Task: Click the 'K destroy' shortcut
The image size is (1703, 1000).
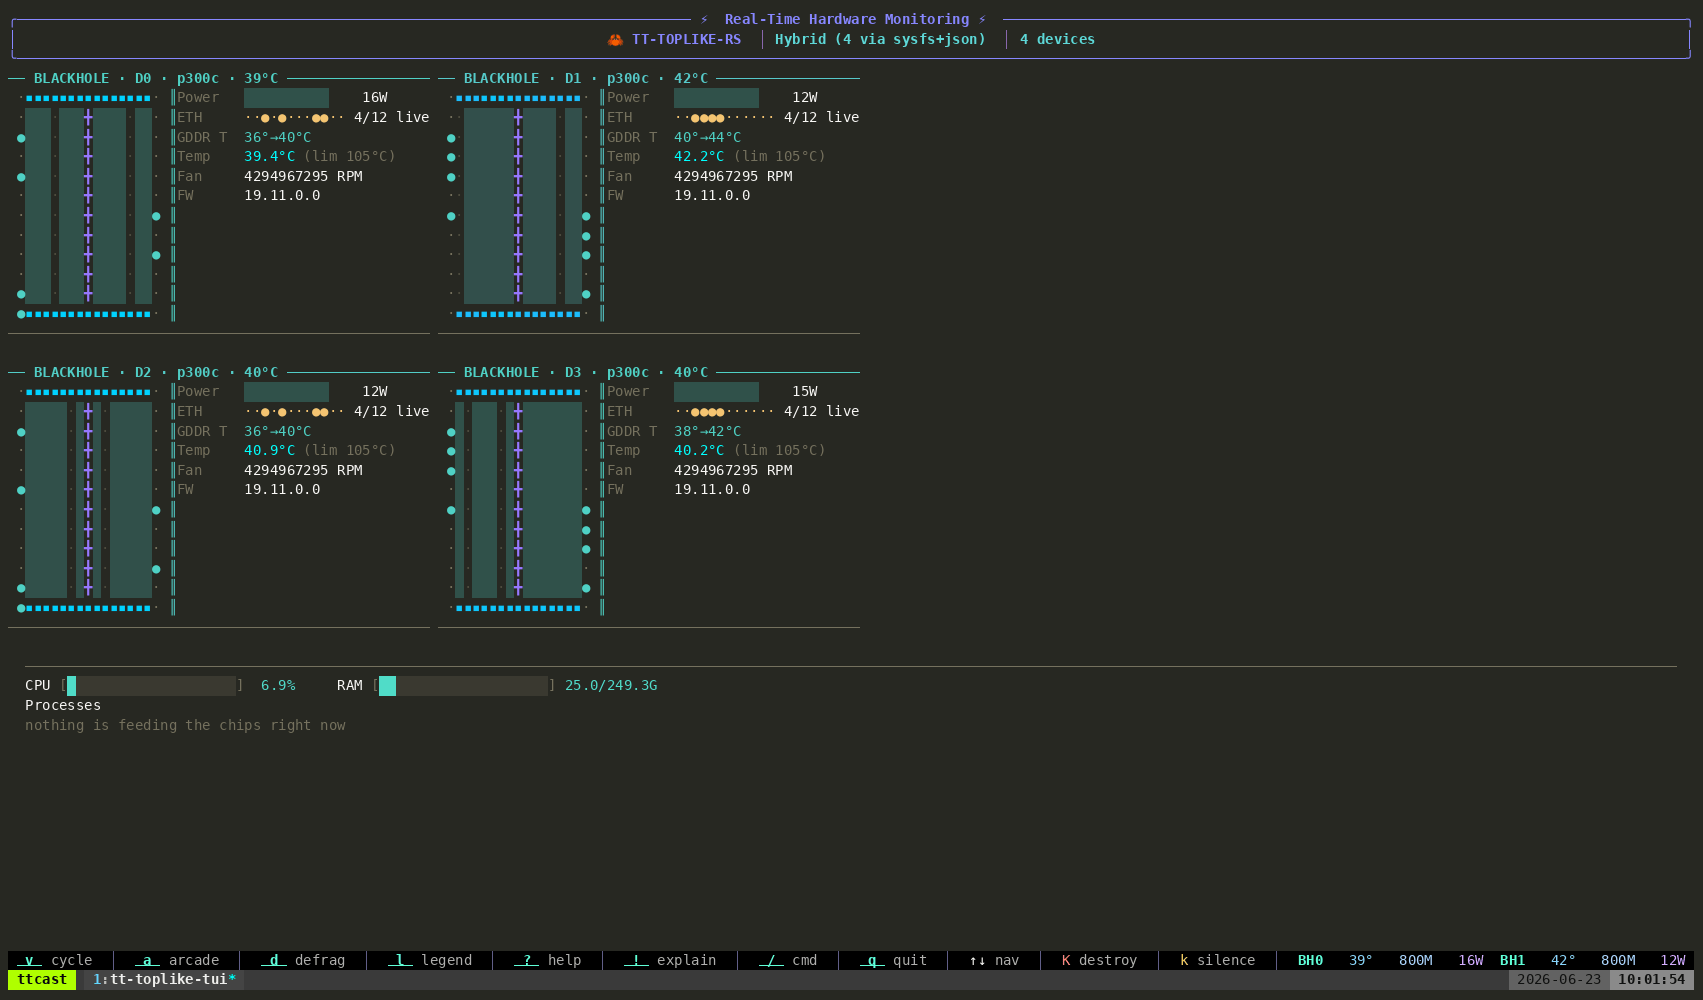Action: pos(1100,960)
